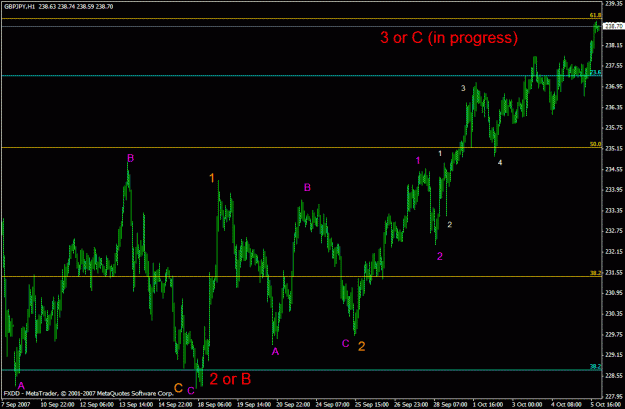Click the orange '1' wave label
The image size is (625, 409).
212,178
